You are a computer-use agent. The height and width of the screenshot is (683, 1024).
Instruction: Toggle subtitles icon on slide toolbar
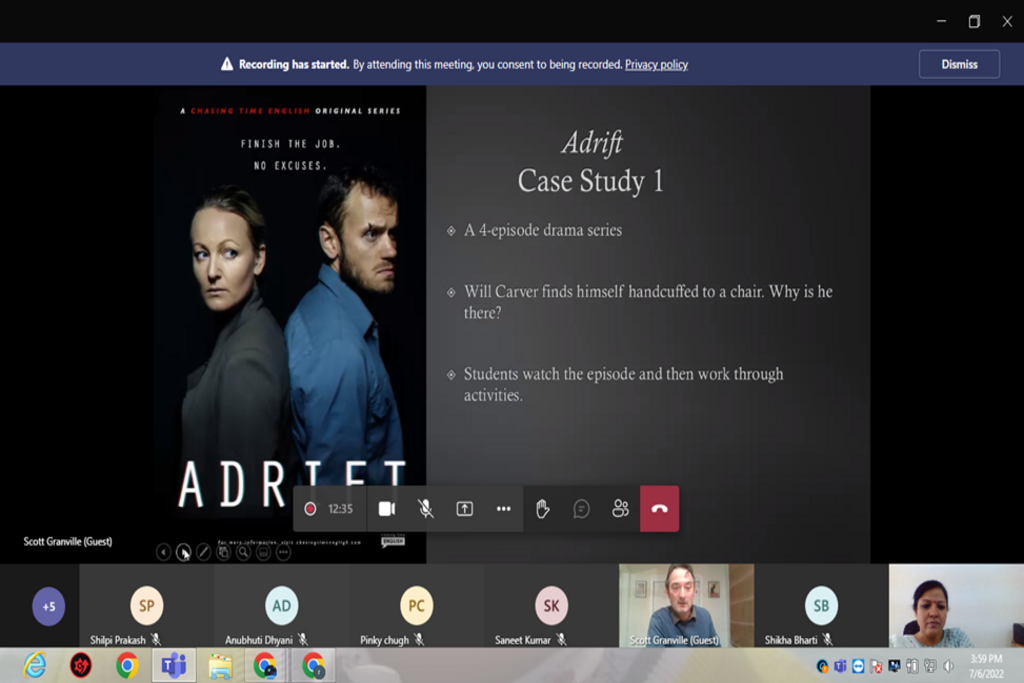click(263, 552)
